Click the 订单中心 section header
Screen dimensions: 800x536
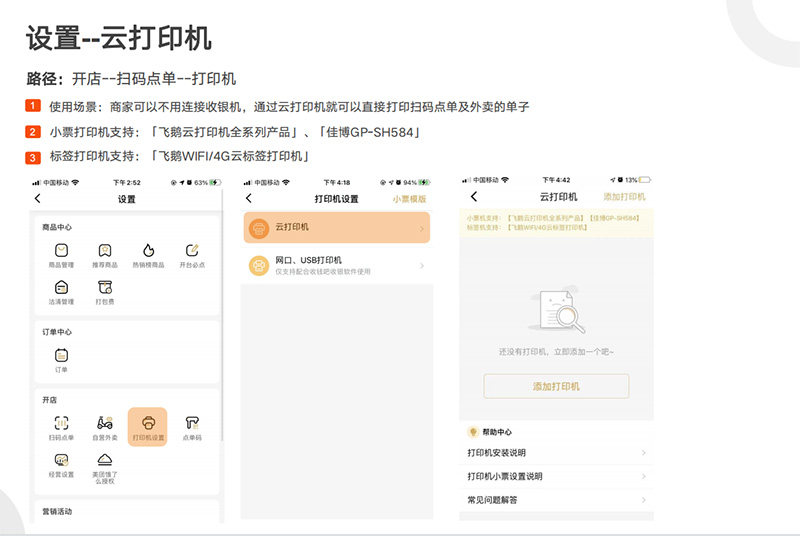[x=57, y=332]
